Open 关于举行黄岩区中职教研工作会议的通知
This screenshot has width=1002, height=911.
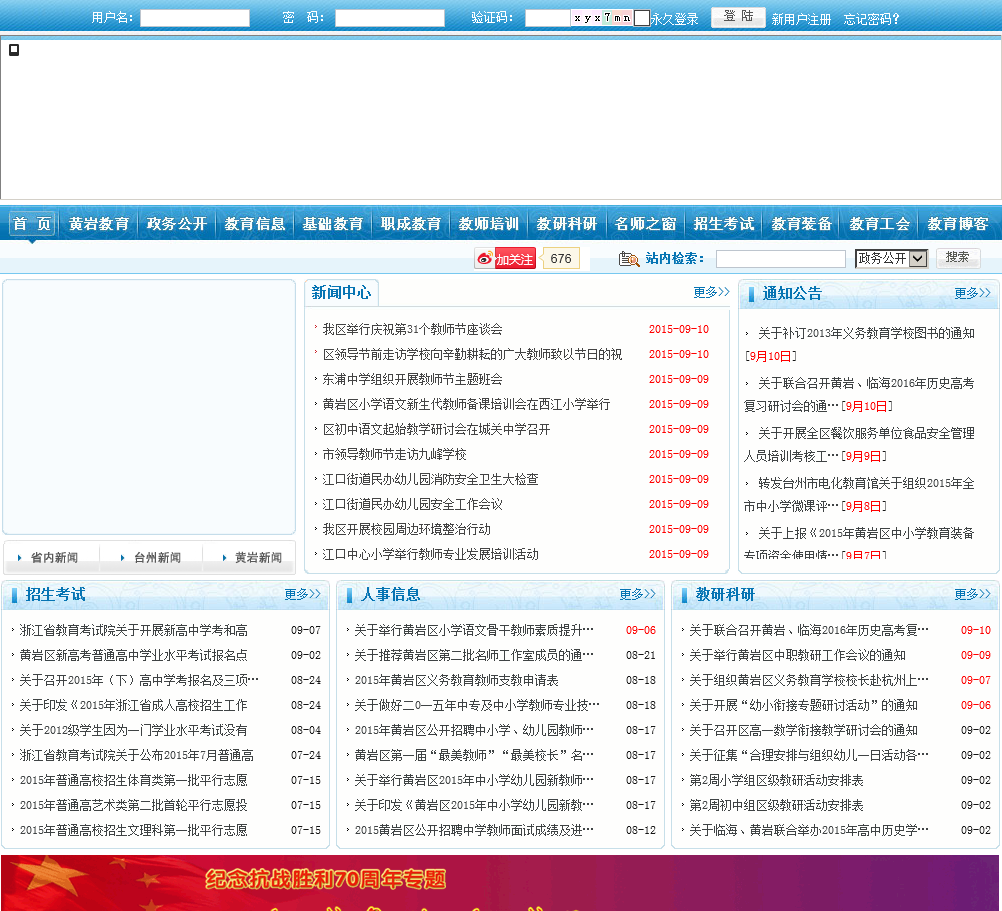(x=797, y=655)
